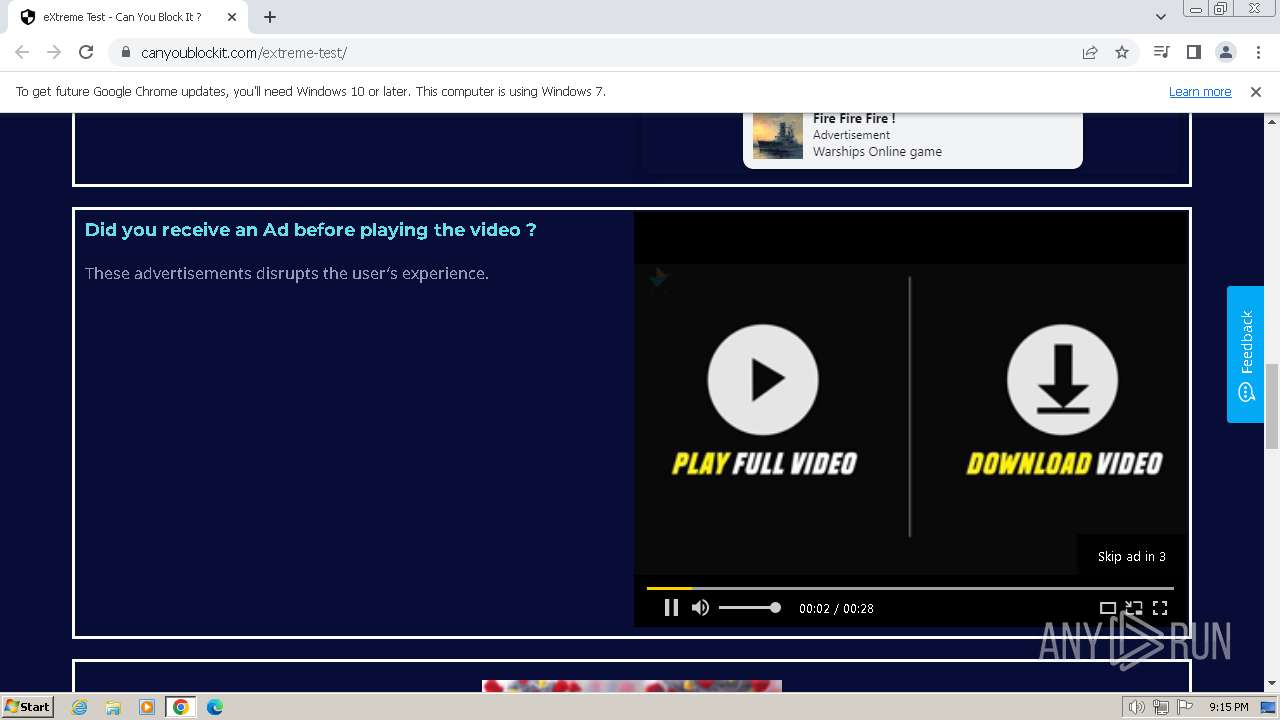The height and width of the screenshot is (720, 1280).
Task: Open a new tab
Action: (x=270, y=17)
